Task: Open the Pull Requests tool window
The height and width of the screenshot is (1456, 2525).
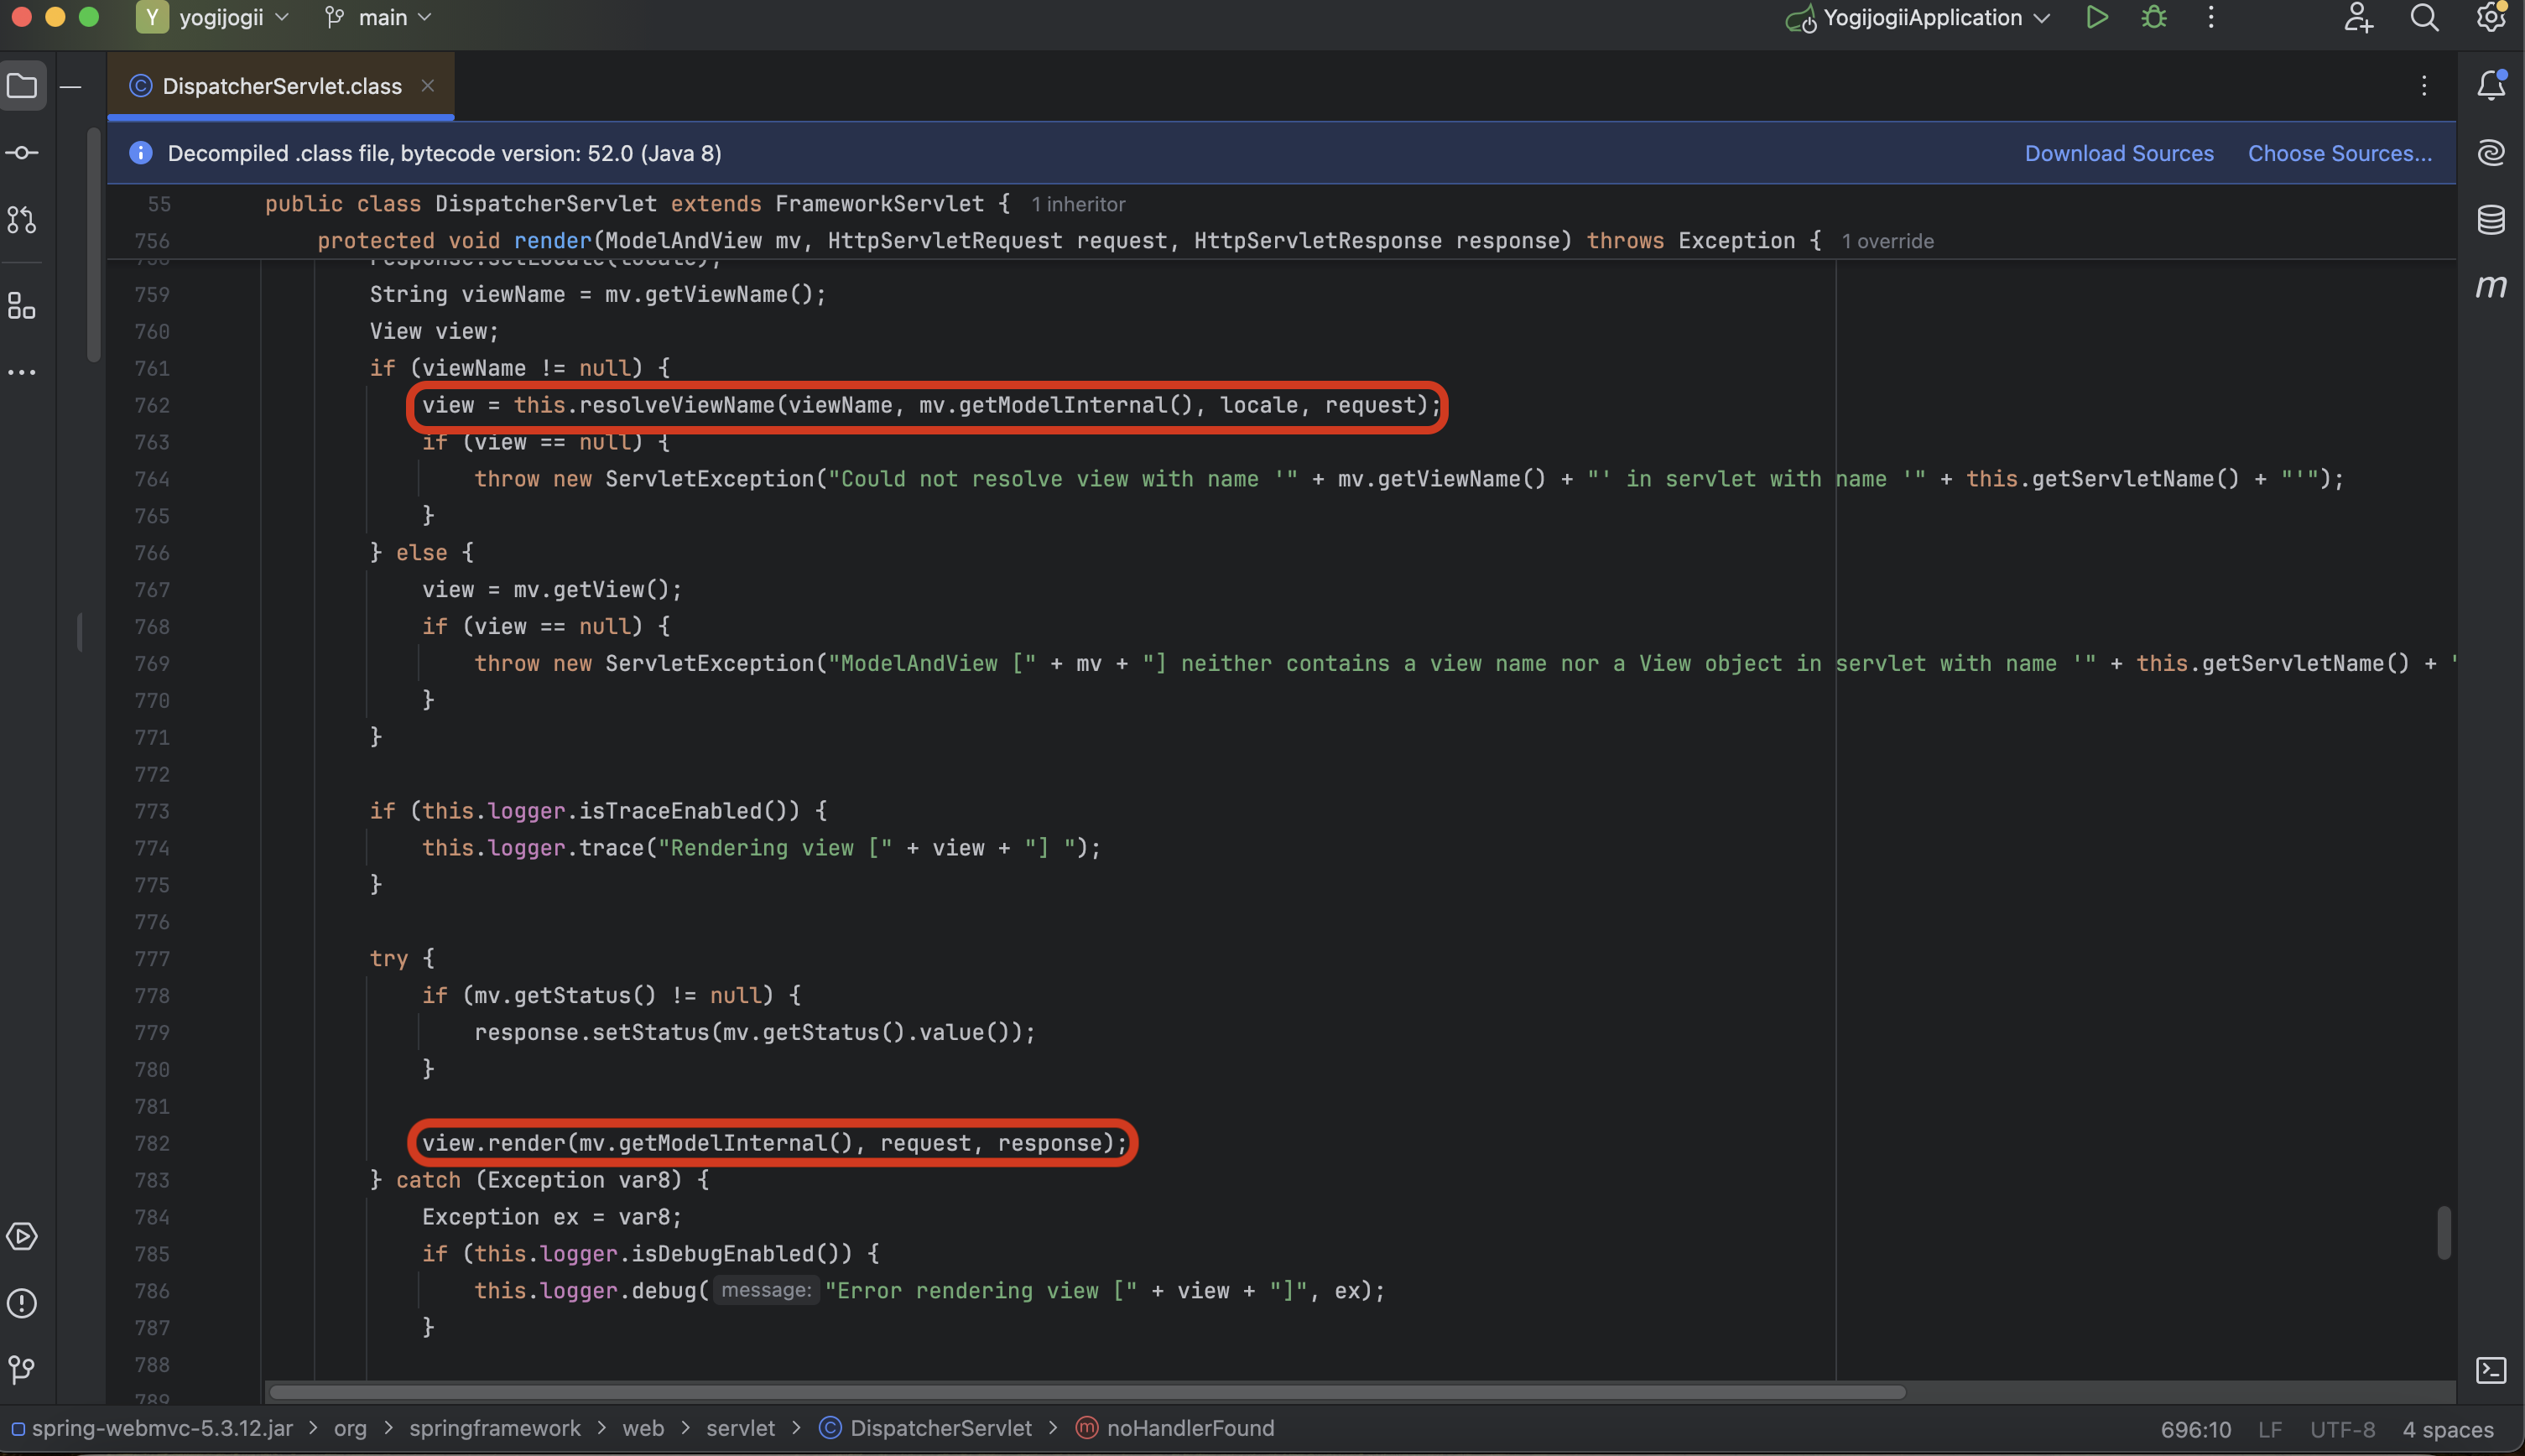Action: point(22,219)
